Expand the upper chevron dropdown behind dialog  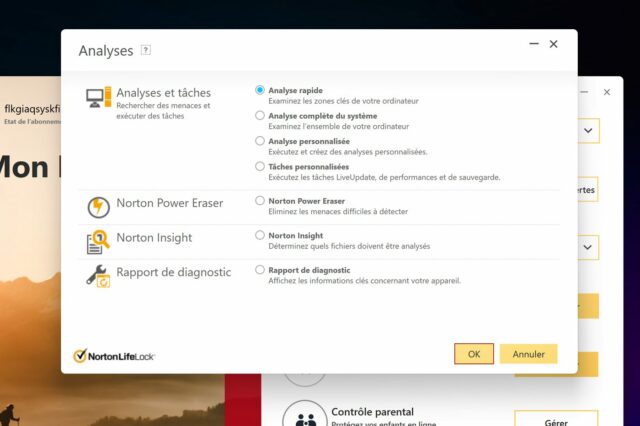[588, 131]
